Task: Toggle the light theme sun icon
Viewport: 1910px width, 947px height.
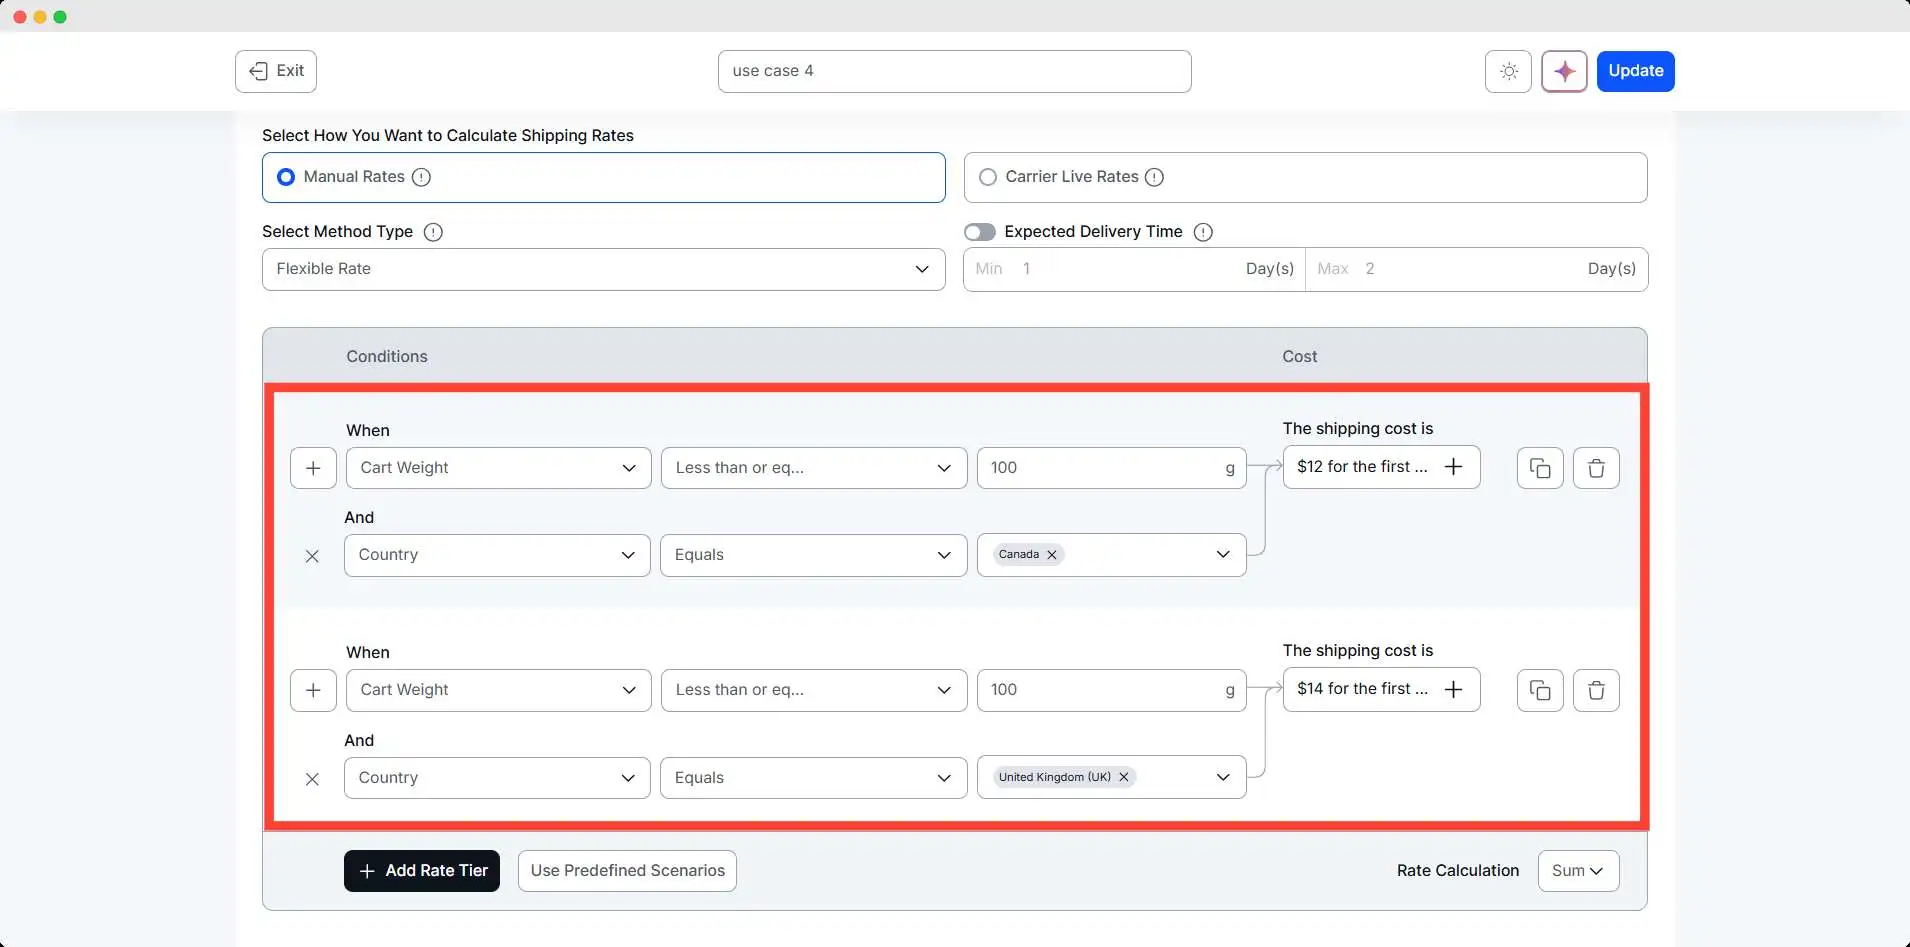Action: 1508,71
